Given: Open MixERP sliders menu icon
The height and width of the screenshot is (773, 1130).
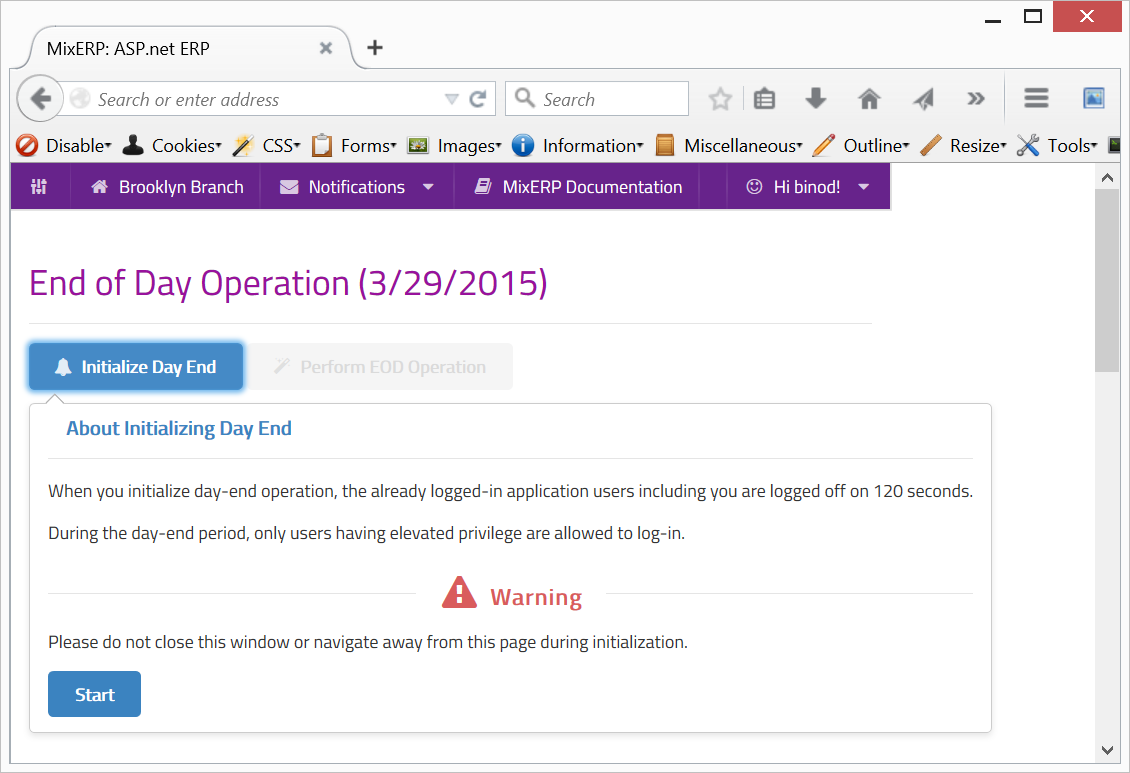Looking at the screenshot, I should [39, 187].
